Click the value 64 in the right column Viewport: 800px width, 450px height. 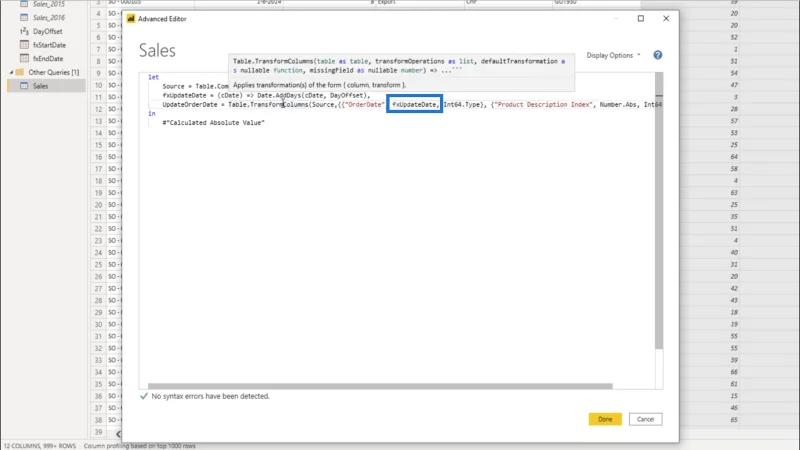coord(734,157)
